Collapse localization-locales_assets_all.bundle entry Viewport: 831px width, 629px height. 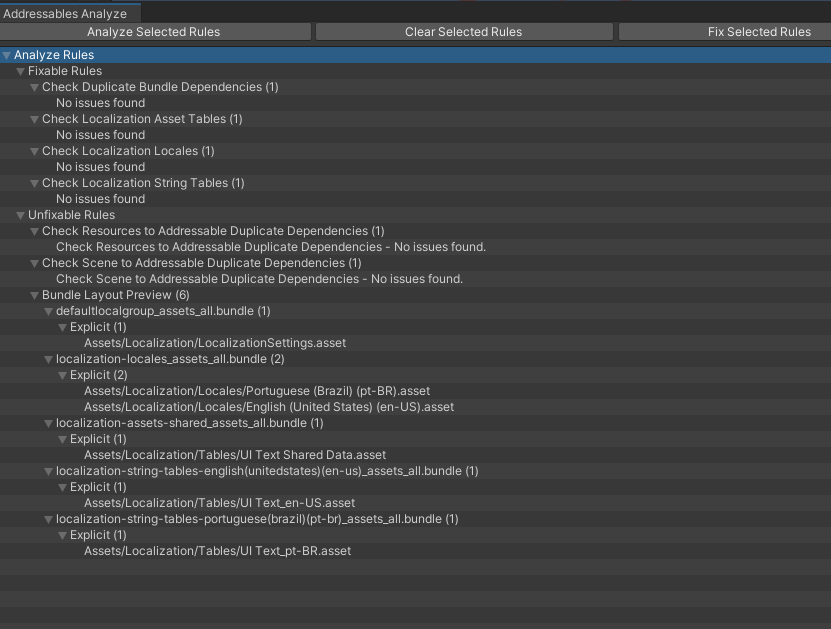[48, 358]
